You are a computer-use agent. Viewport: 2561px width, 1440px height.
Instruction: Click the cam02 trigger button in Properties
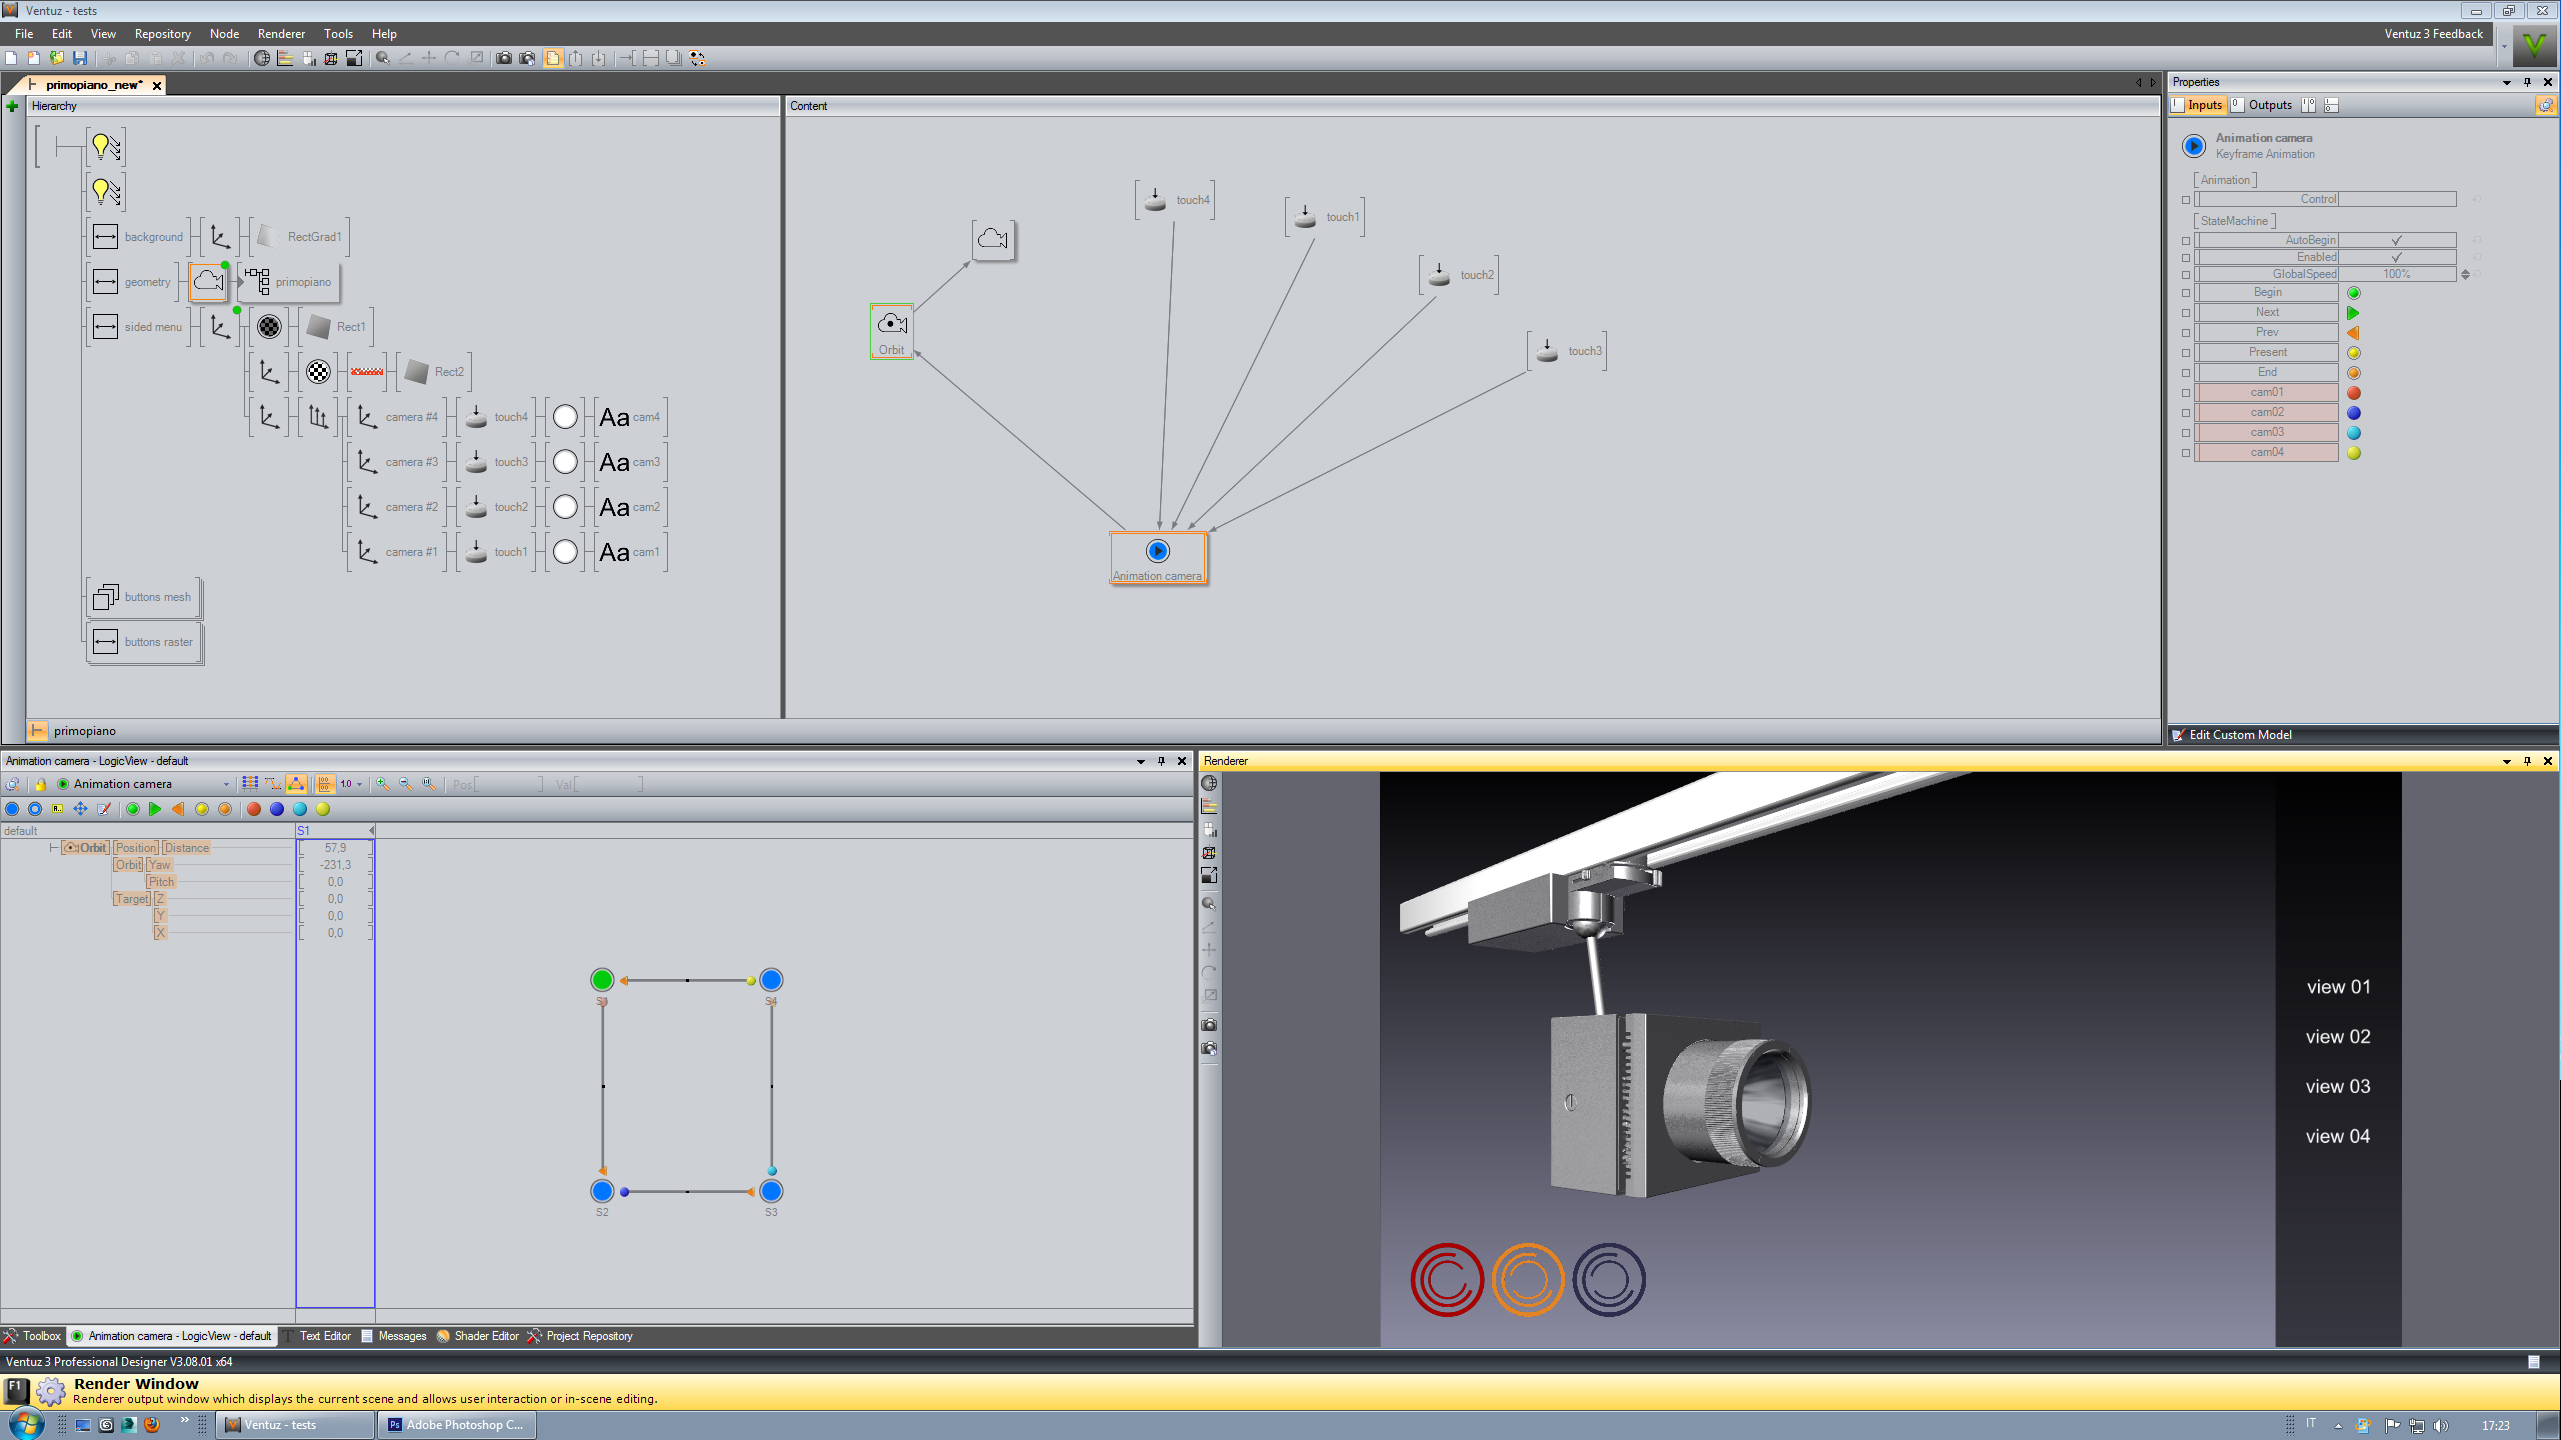[2267, 412]
